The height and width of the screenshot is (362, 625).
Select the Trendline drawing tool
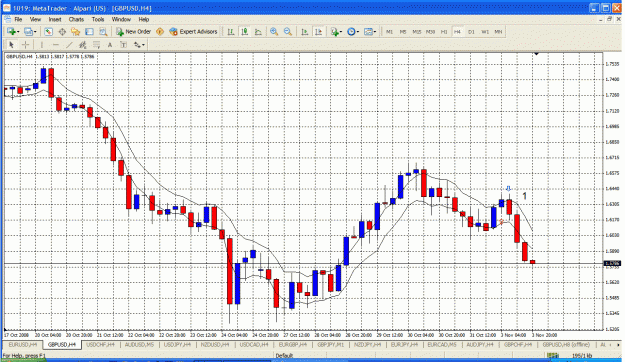(69, 45)
